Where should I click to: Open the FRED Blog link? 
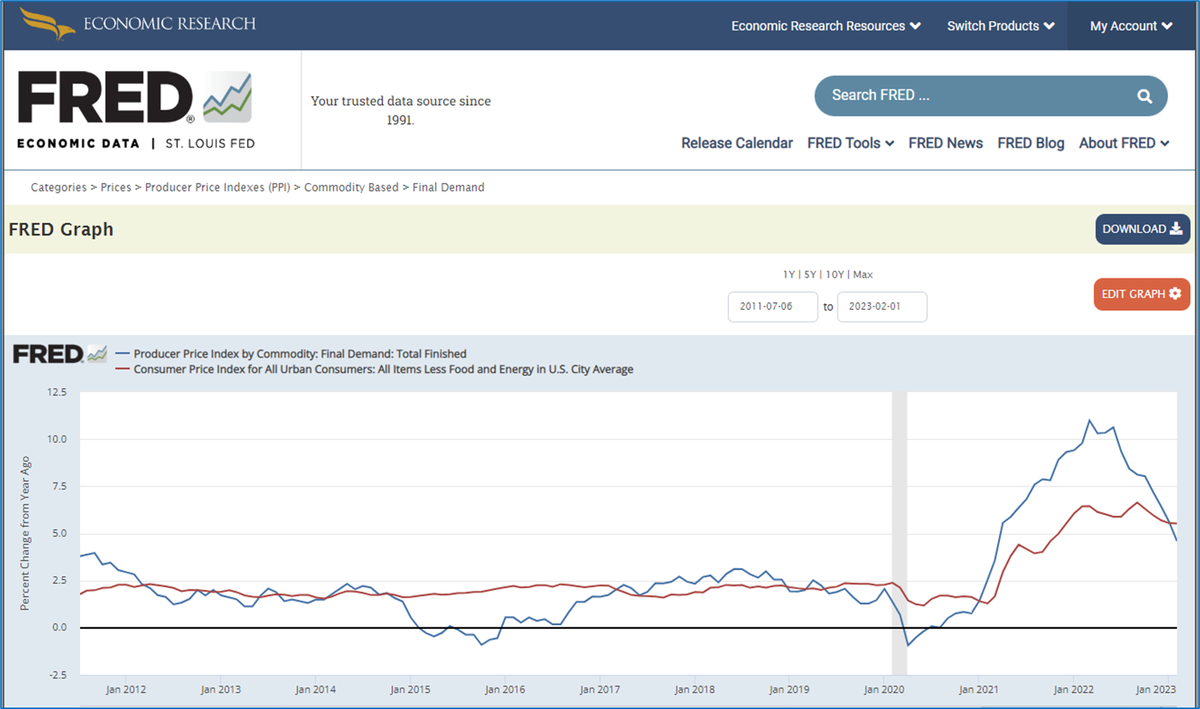click(1031, 143)
